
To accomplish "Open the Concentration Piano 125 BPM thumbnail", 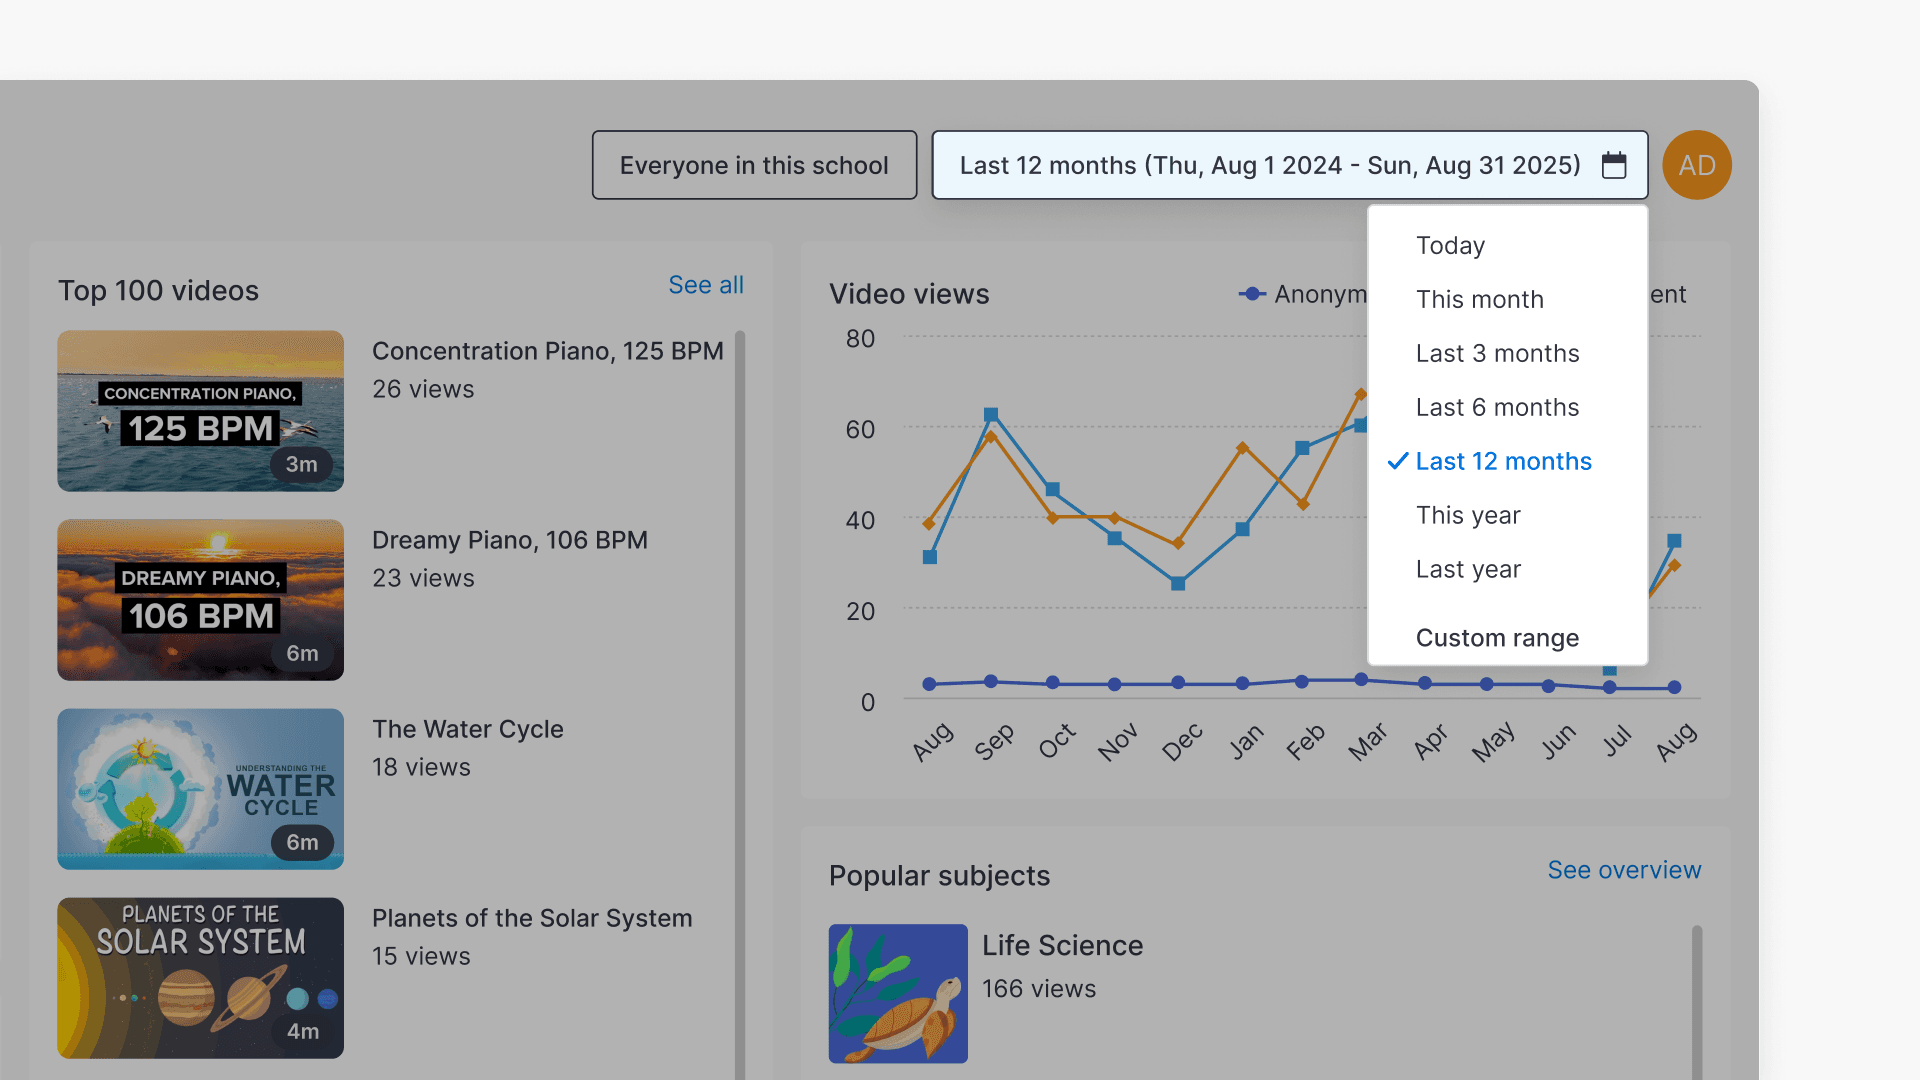I will point(200,411).
